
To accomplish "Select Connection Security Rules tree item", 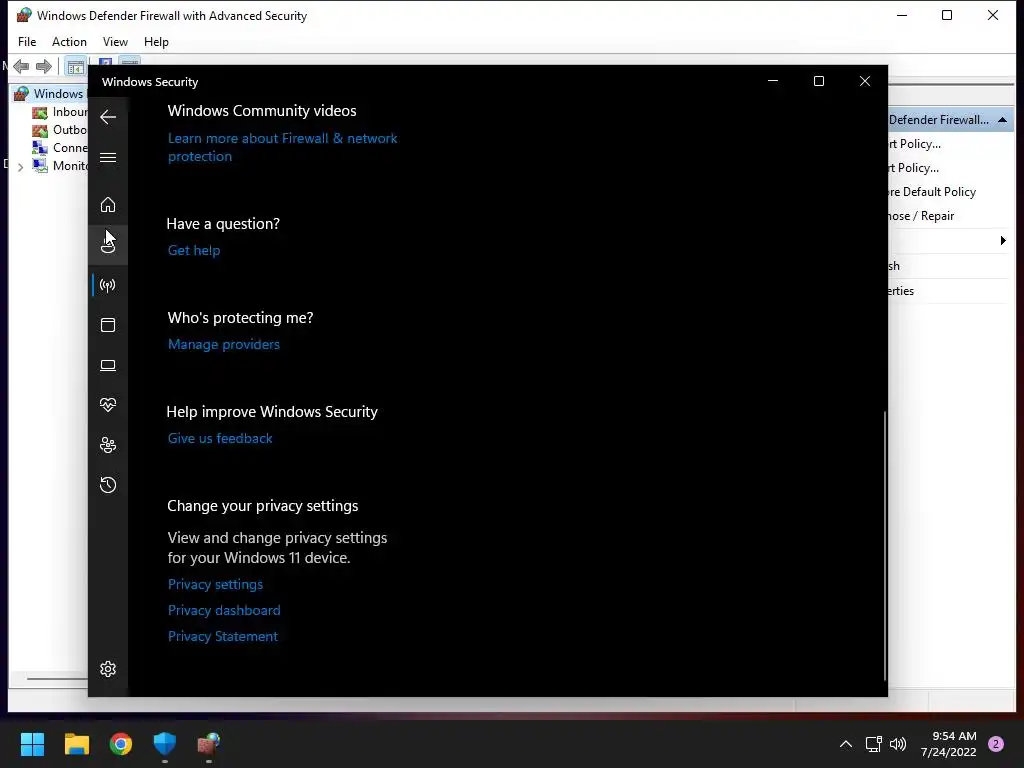I will [x=60, y=148].
